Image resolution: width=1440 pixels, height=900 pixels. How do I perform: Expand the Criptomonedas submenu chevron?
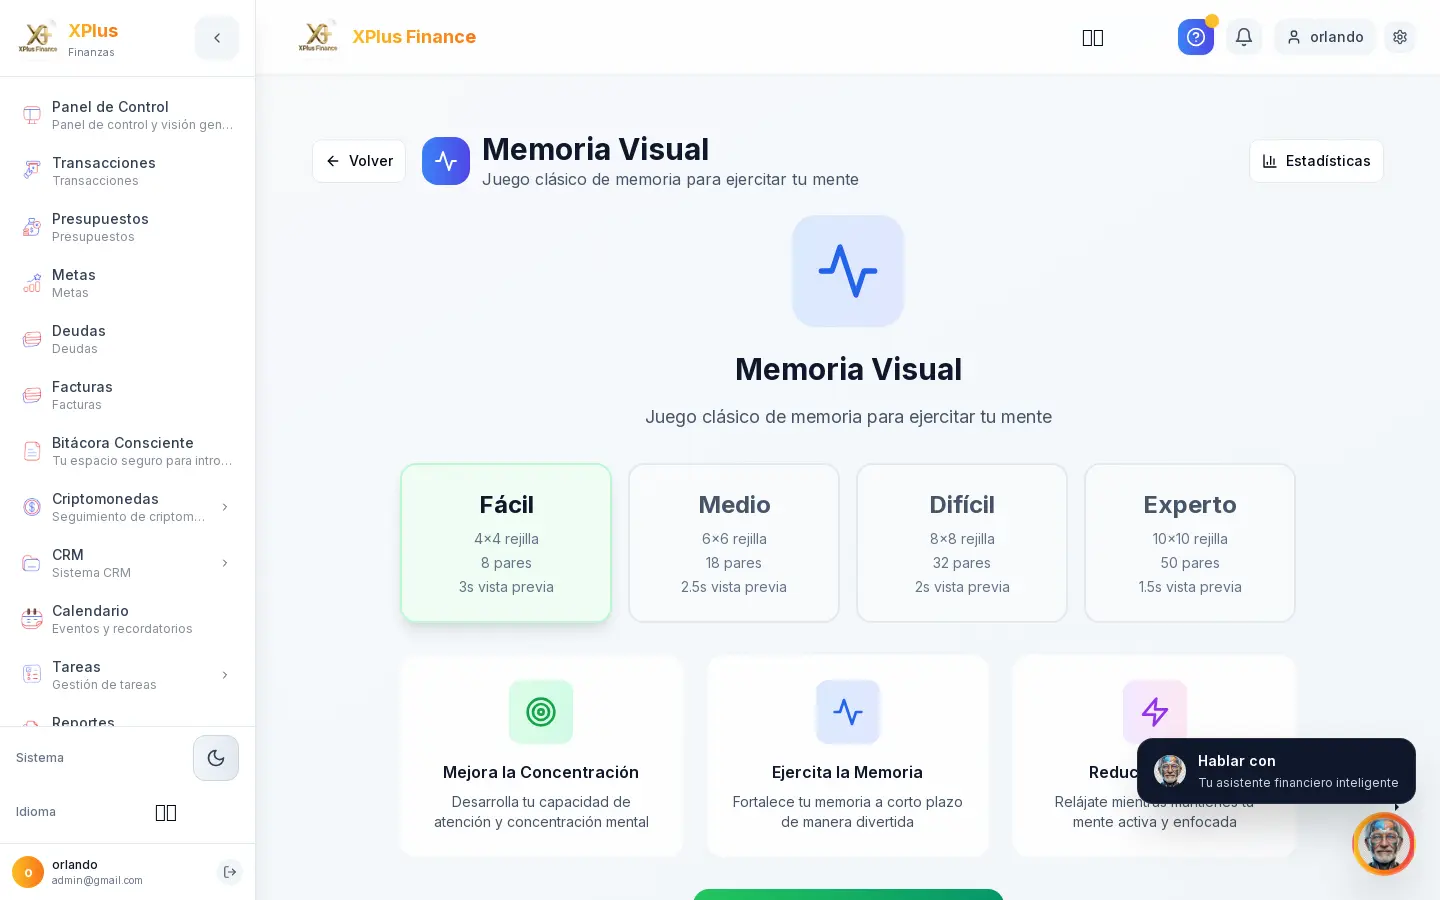pos(225,507)
